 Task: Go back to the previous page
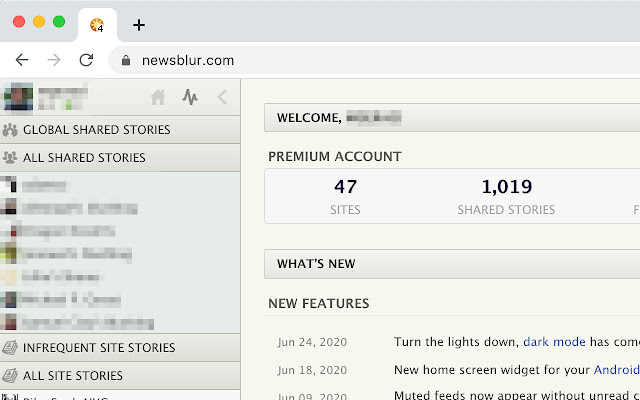[x=22, y=60]
